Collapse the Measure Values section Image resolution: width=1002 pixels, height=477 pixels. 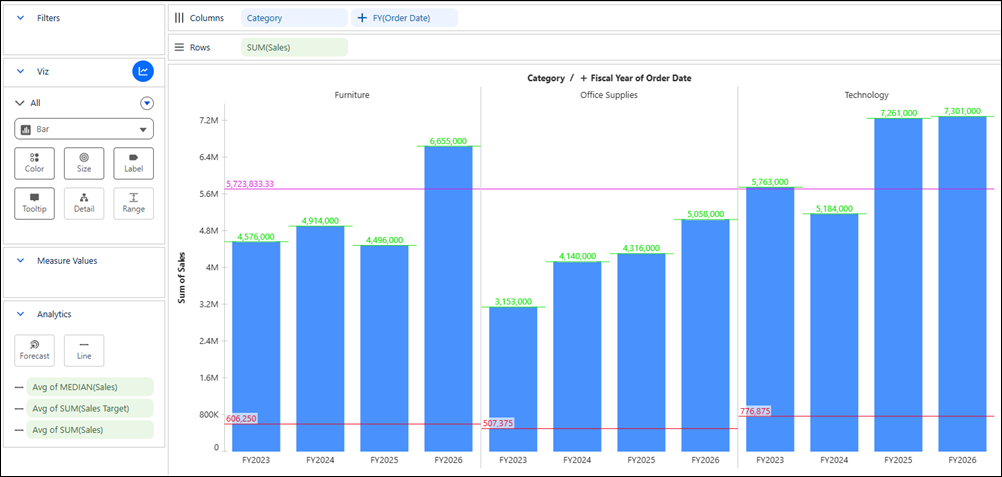coord(20,261)
